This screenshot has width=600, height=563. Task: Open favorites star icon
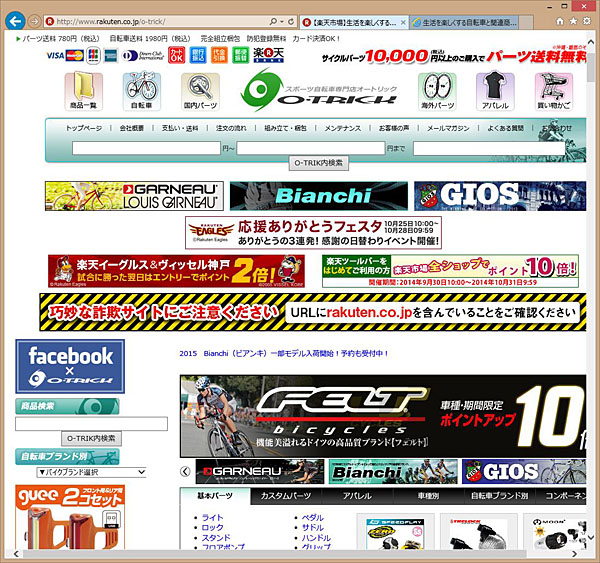pyautogui.click(x=573, y=21)
